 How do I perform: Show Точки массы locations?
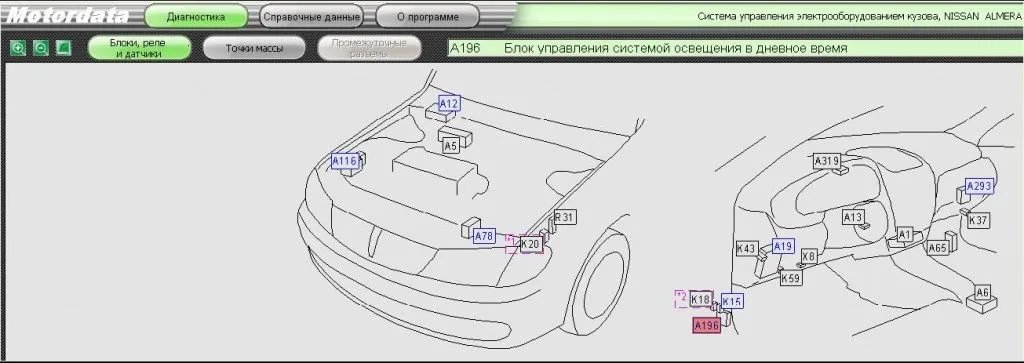254,48
